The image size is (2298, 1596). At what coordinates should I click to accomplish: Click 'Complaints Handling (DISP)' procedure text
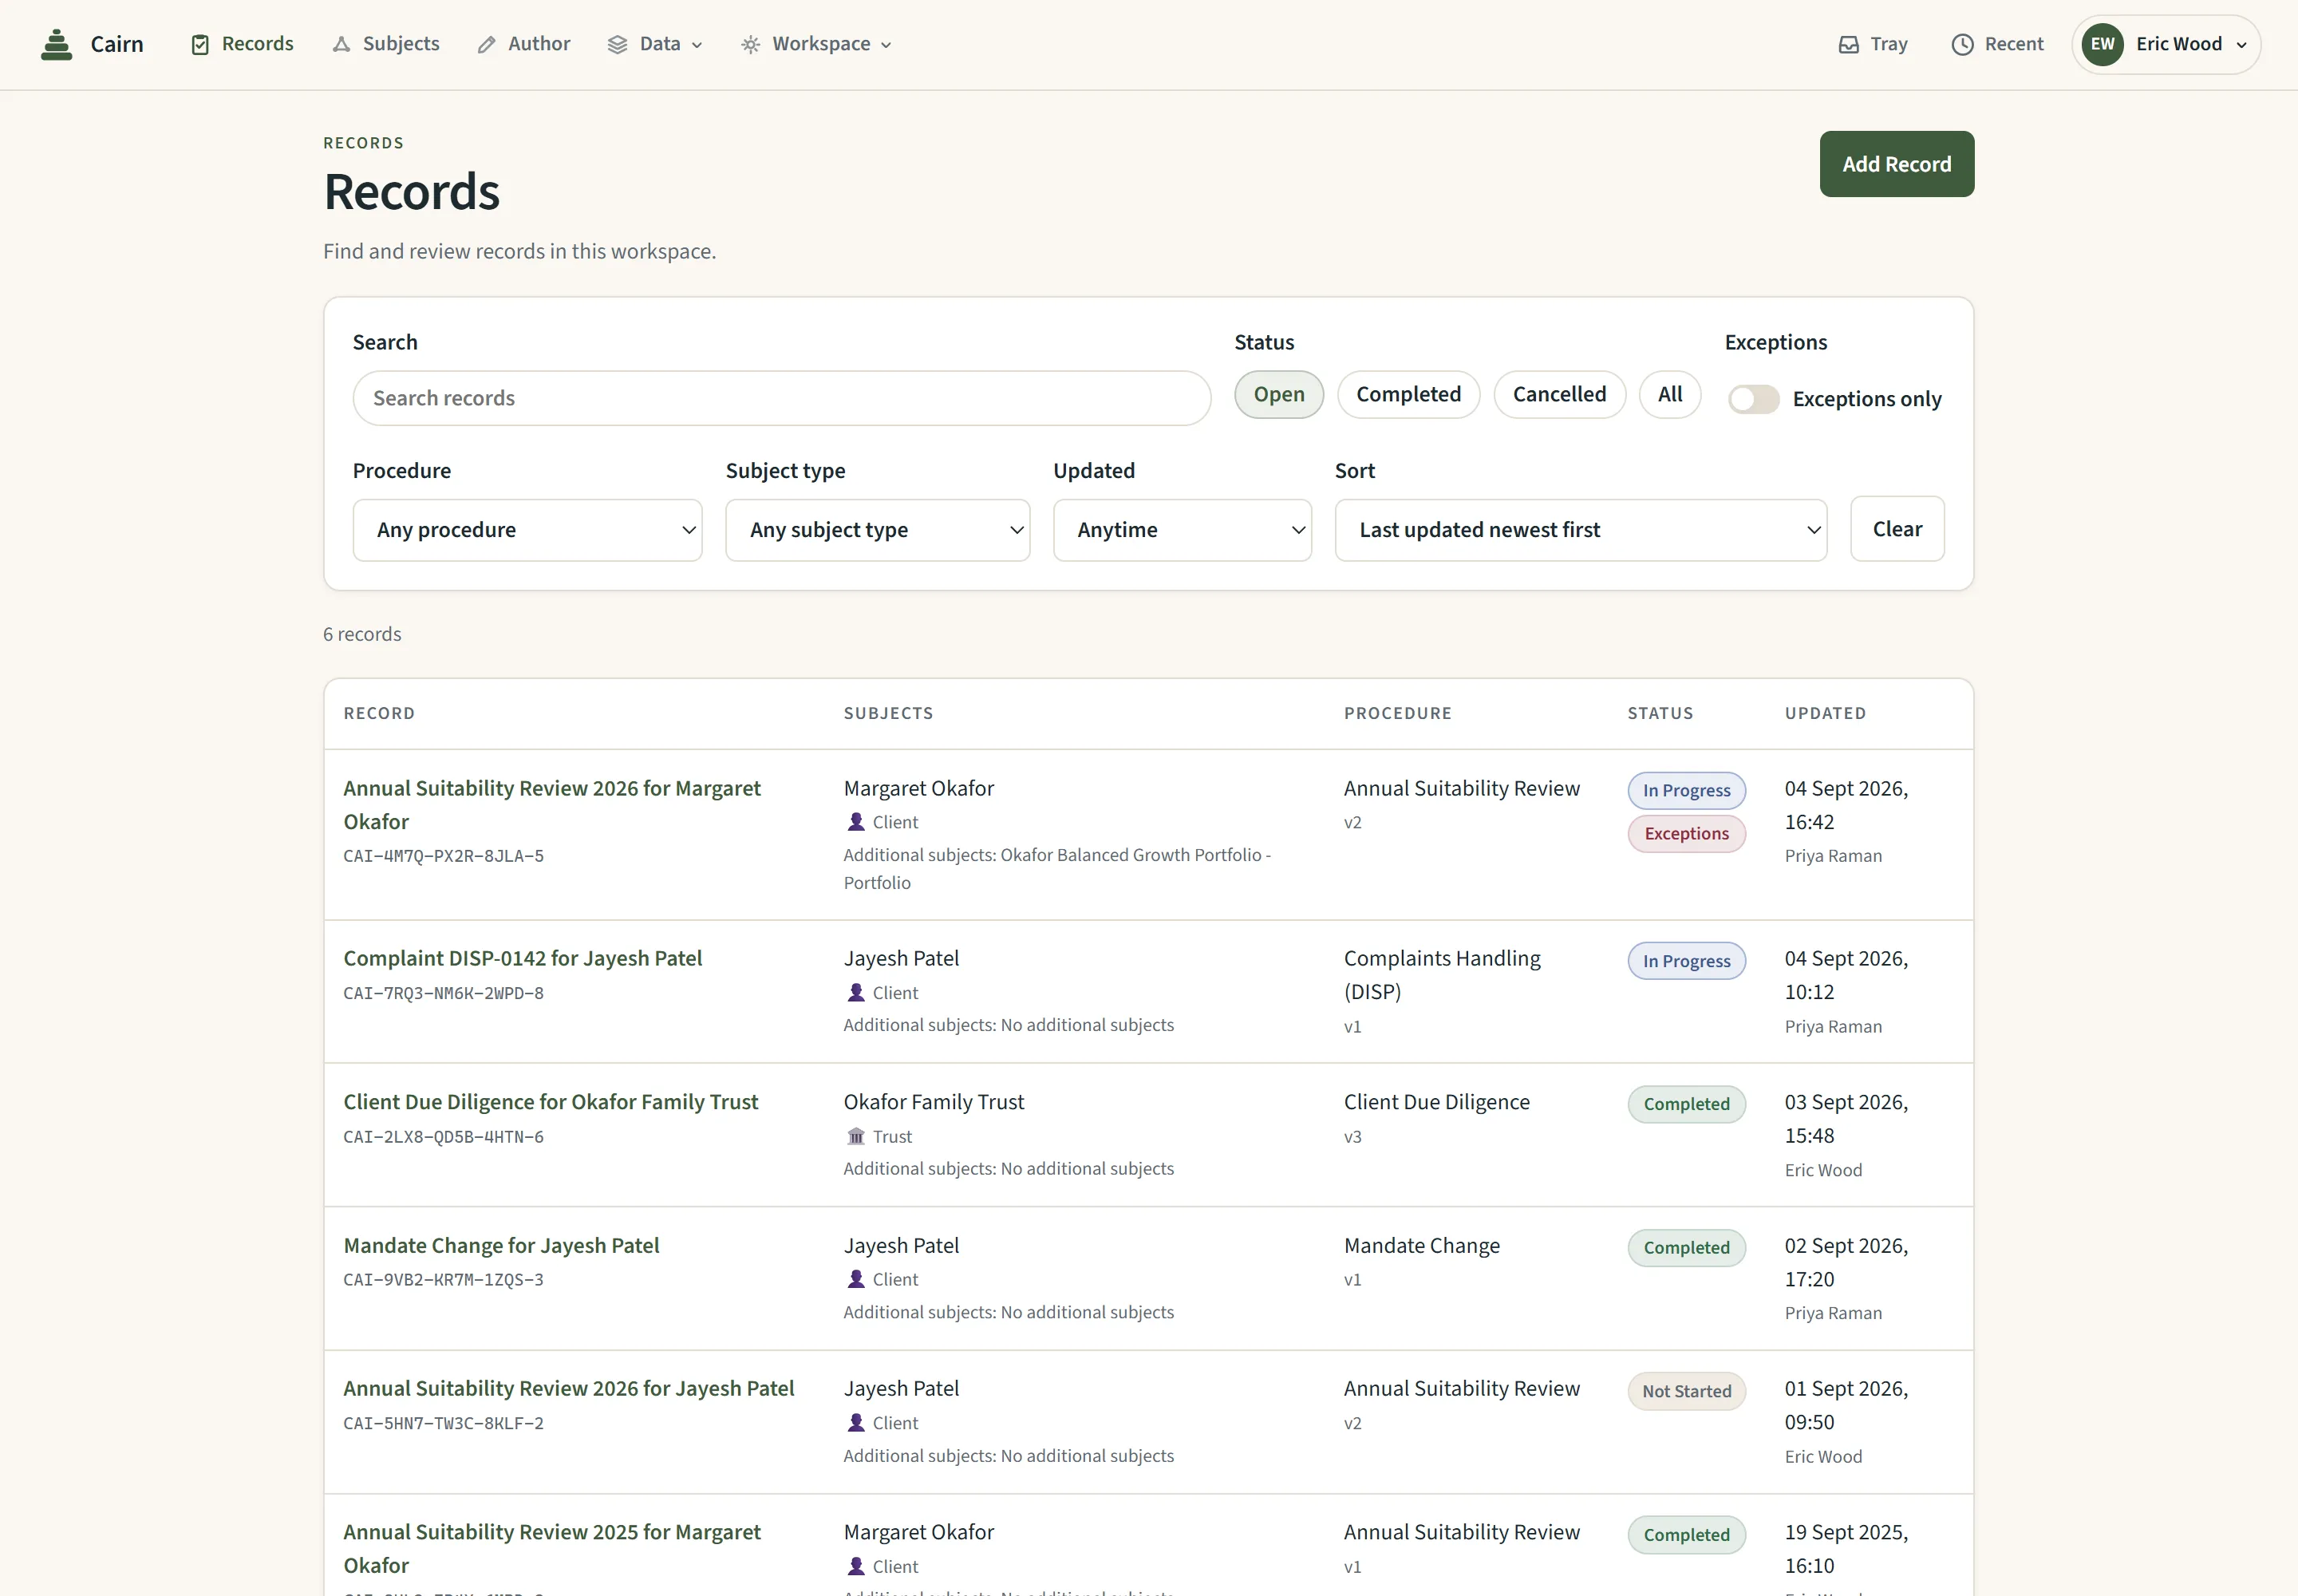tap(1441, 975)
